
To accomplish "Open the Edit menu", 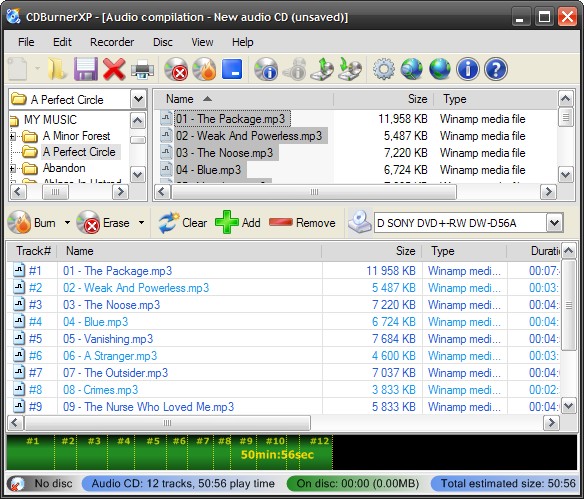I will [x=62, y=42].
